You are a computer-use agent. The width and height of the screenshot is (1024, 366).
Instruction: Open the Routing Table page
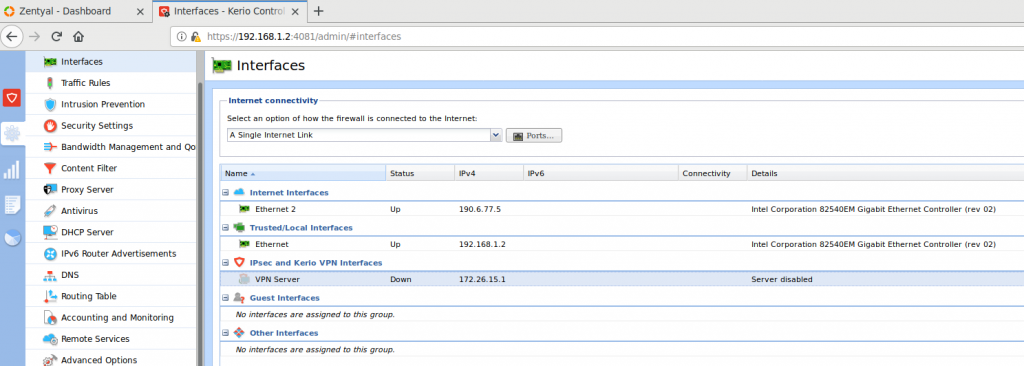pos(88,296)
